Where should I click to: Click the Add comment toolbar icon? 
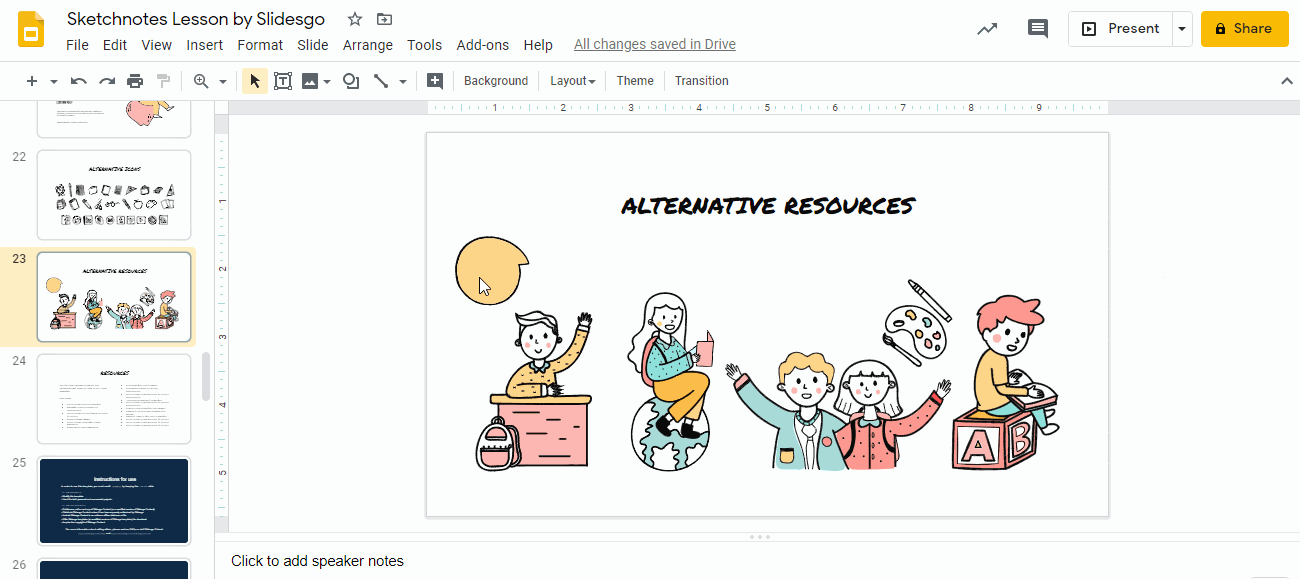(435, 81)
